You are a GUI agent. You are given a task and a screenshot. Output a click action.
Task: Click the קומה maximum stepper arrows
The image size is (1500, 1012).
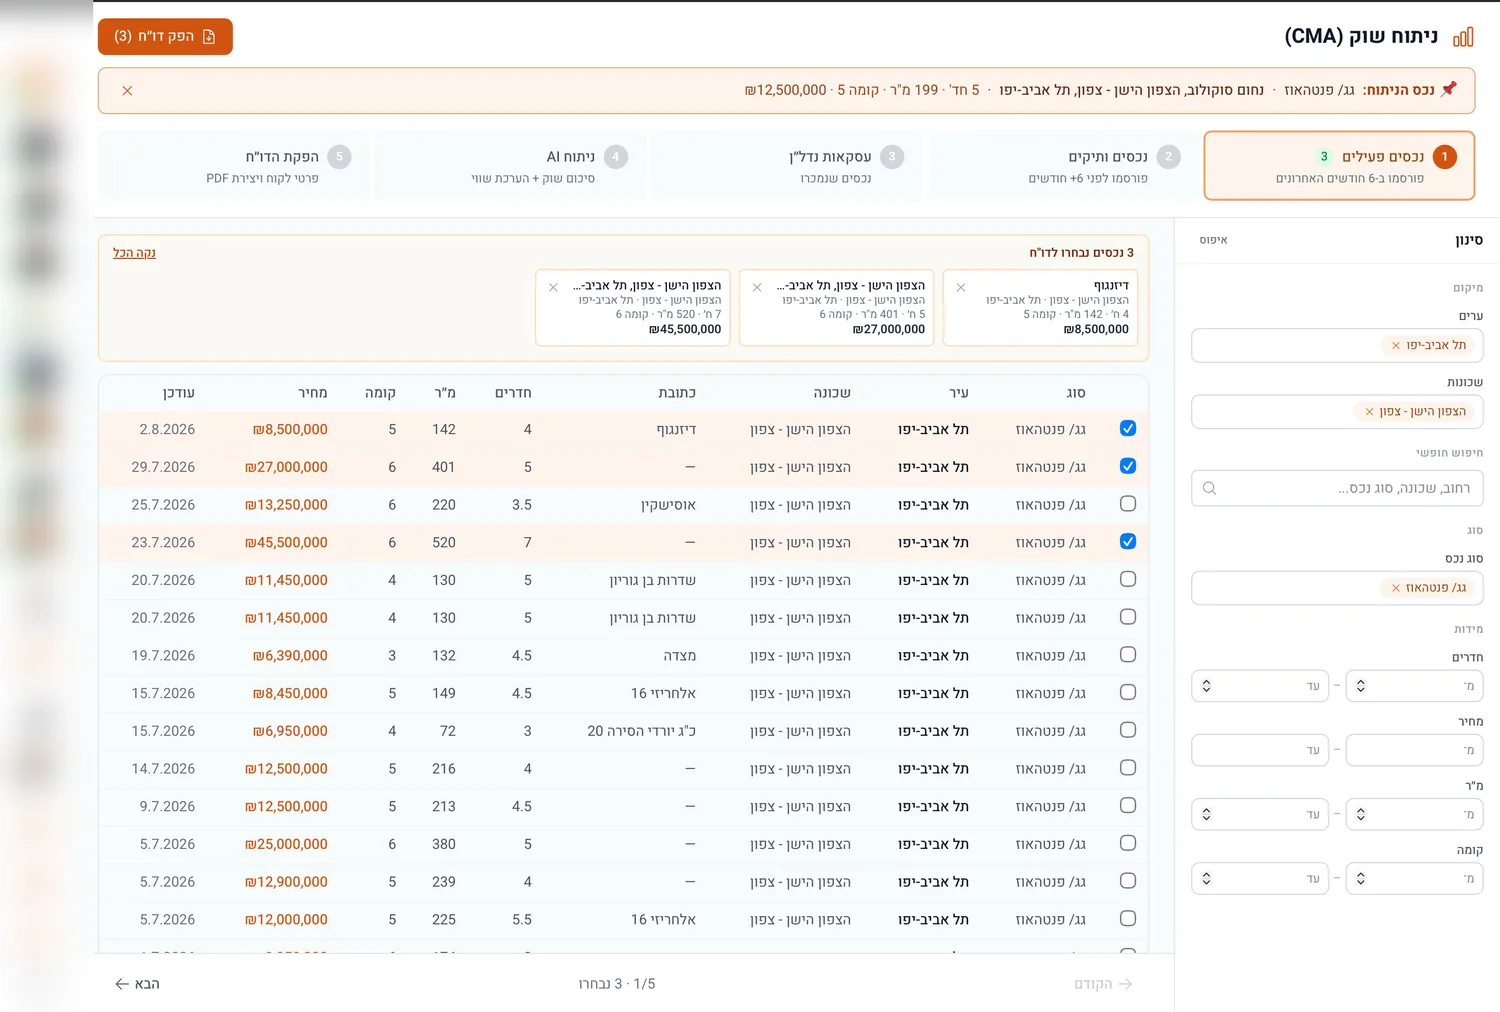tap(1207, 878)
